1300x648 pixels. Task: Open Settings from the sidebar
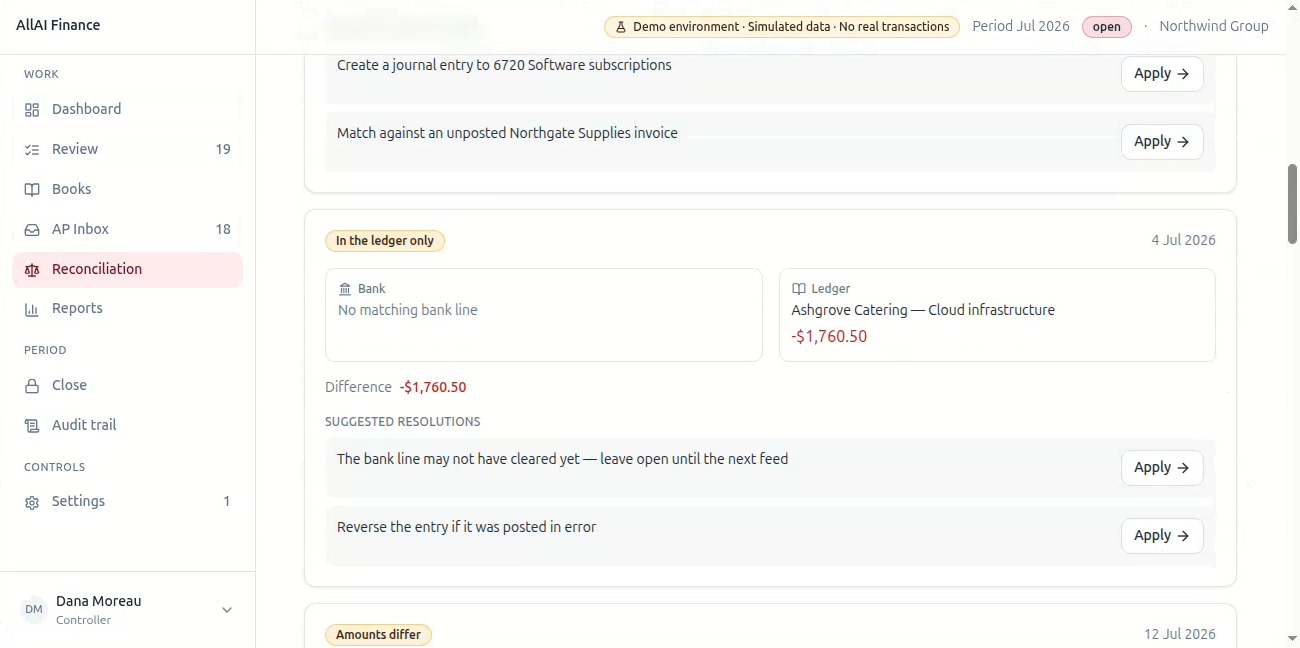127,502
